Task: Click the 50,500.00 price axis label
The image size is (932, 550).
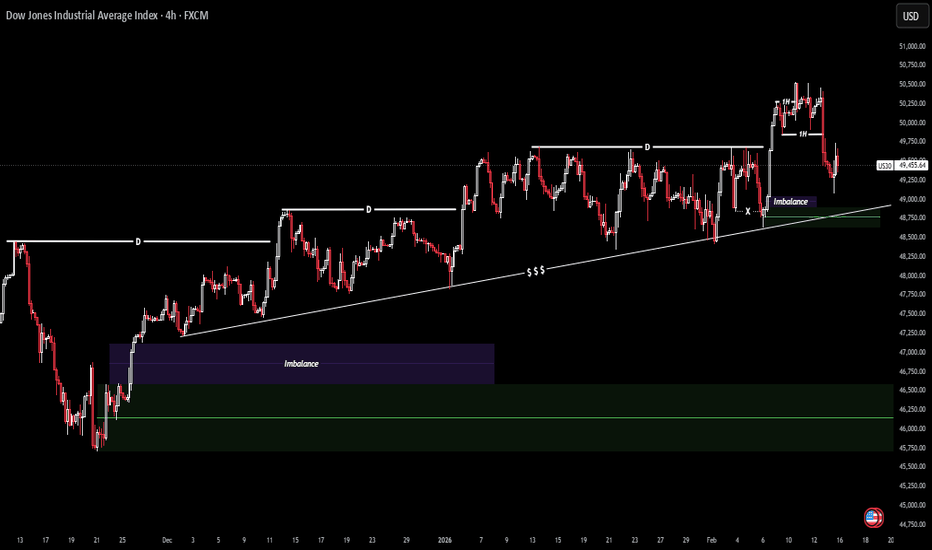Action: click(912, 84)
